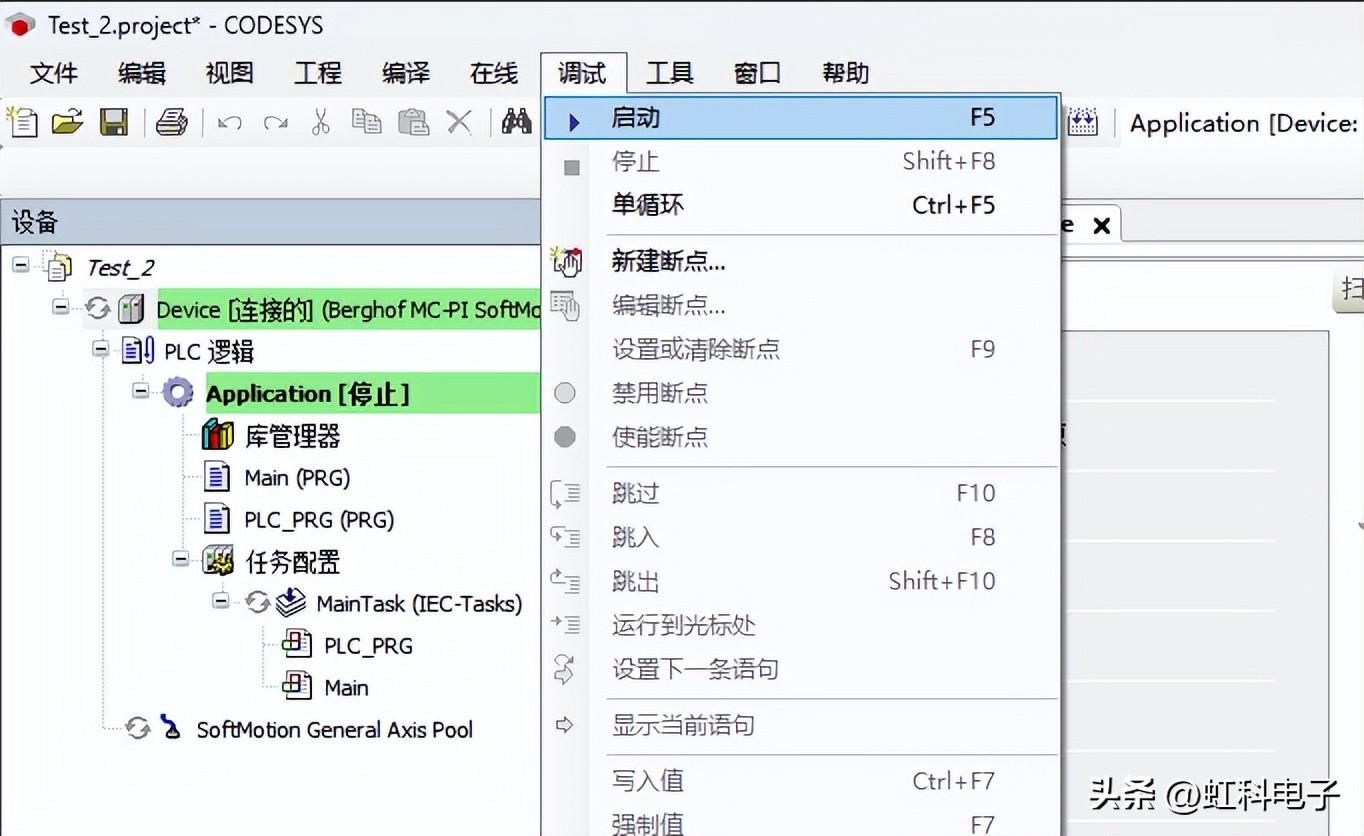1364x836 pixels.
Task: Click the Copy icon in the toolbar
Action: (x=366, y=122)
